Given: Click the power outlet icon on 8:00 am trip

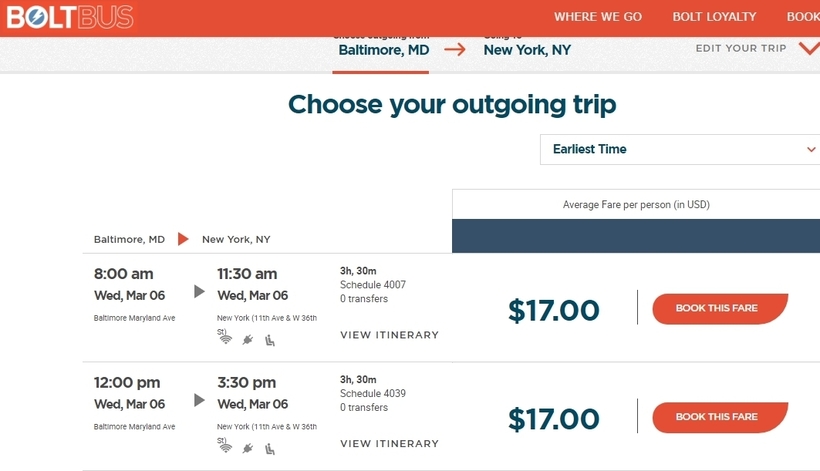Looking at the screenshot, I should coord(248,340).
